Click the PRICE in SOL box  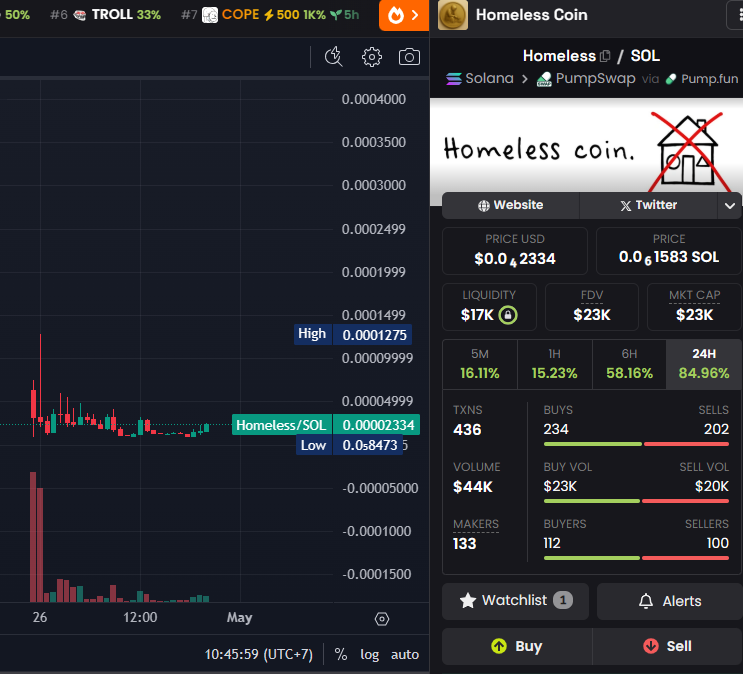[x=669, y=251]
